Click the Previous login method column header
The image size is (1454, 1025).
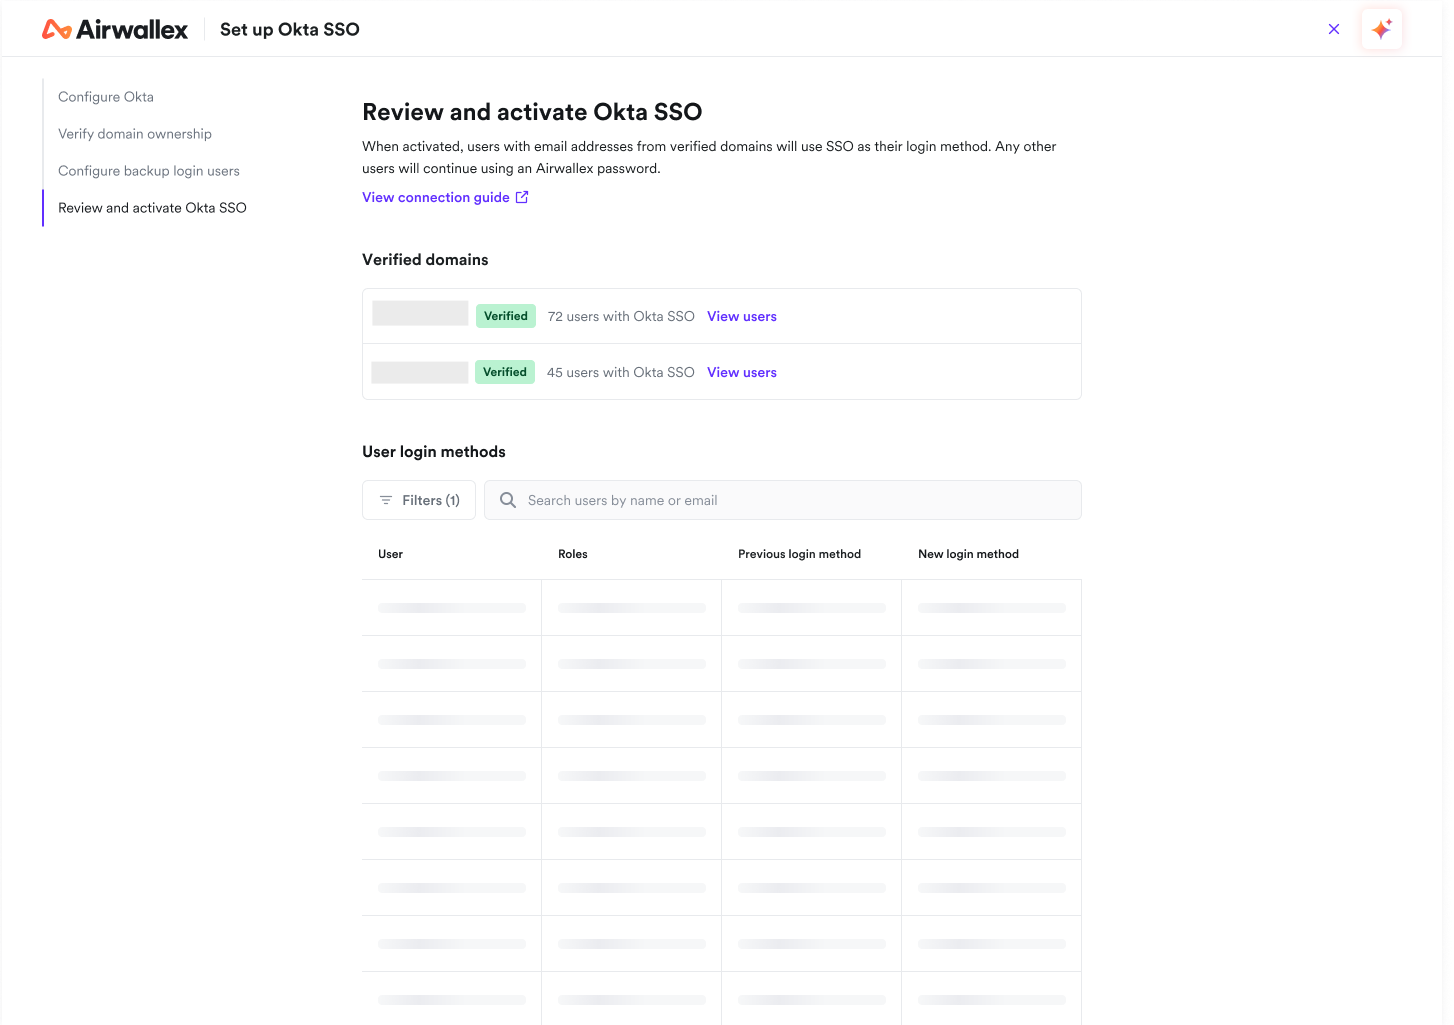pos(800,554)
